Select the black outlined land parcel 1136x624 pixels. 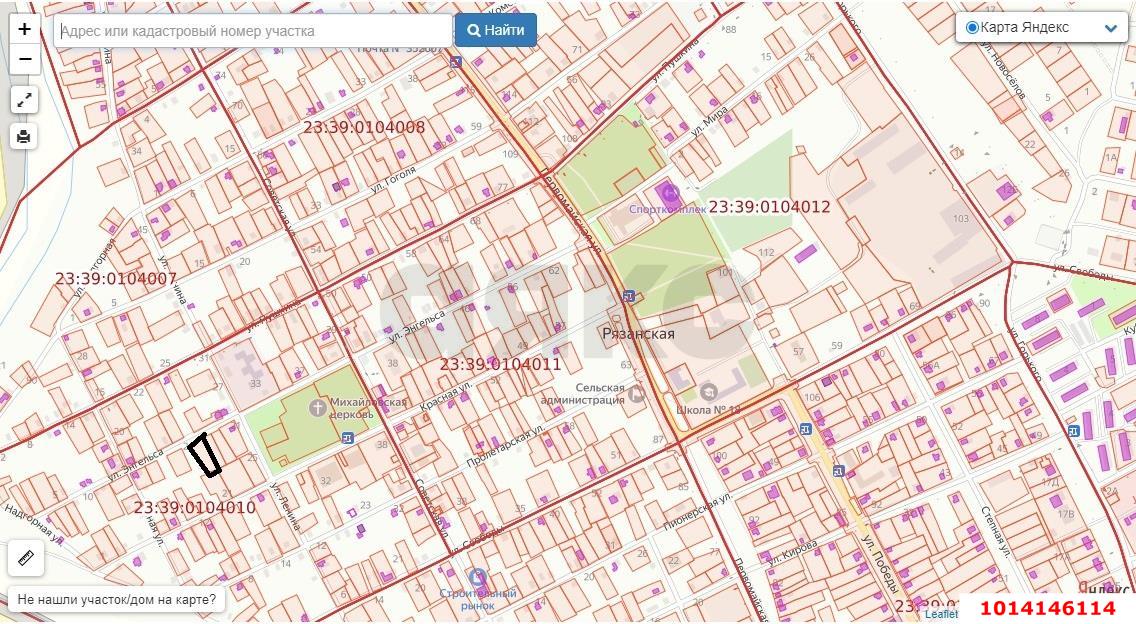(204, 456)
